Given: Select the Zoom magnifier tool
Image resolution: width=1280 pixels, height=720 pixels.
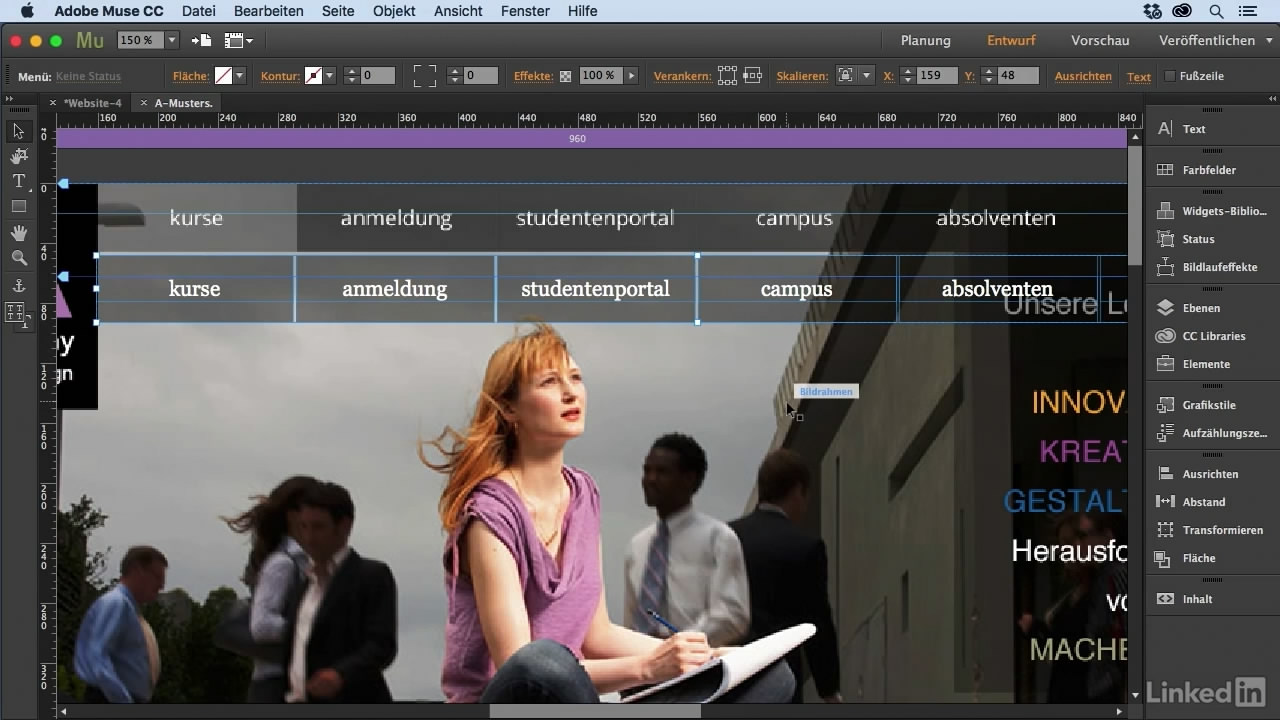Looking at the screenshot, I should click(x=18, y=258).
